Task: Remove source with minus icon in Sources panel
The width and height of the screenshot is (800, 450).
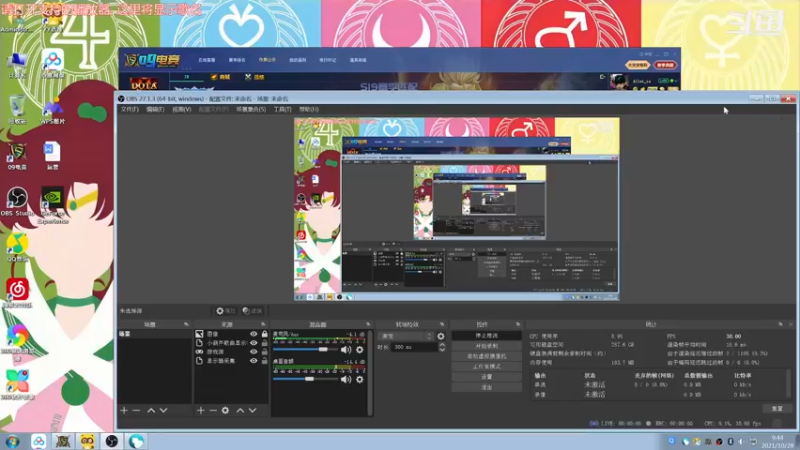Action: point(213,410)
